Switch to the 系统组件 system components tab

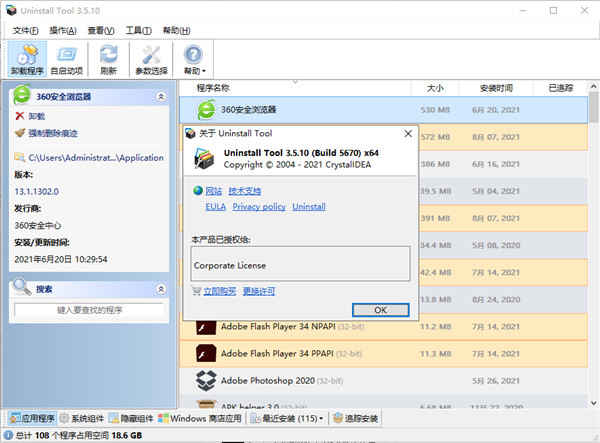point(82,419)
